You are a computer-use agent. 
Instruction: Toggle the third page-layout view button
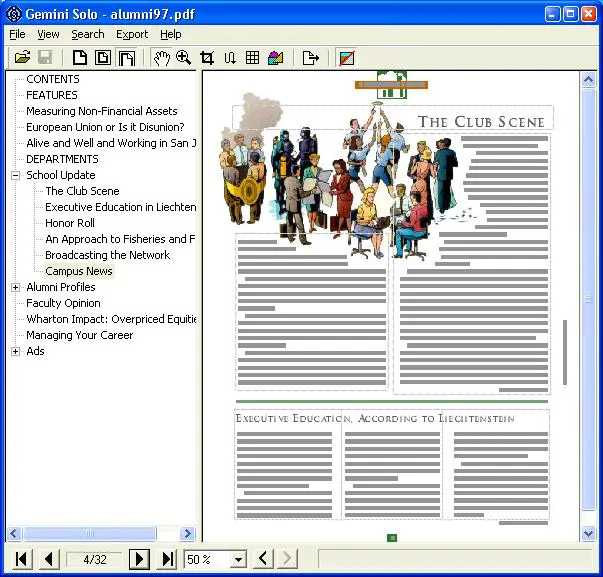click(x=127, y=58)
